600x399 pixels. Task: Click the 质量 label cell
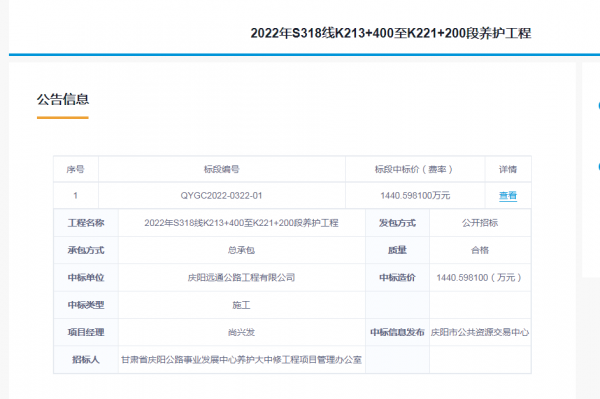(397, 250)
